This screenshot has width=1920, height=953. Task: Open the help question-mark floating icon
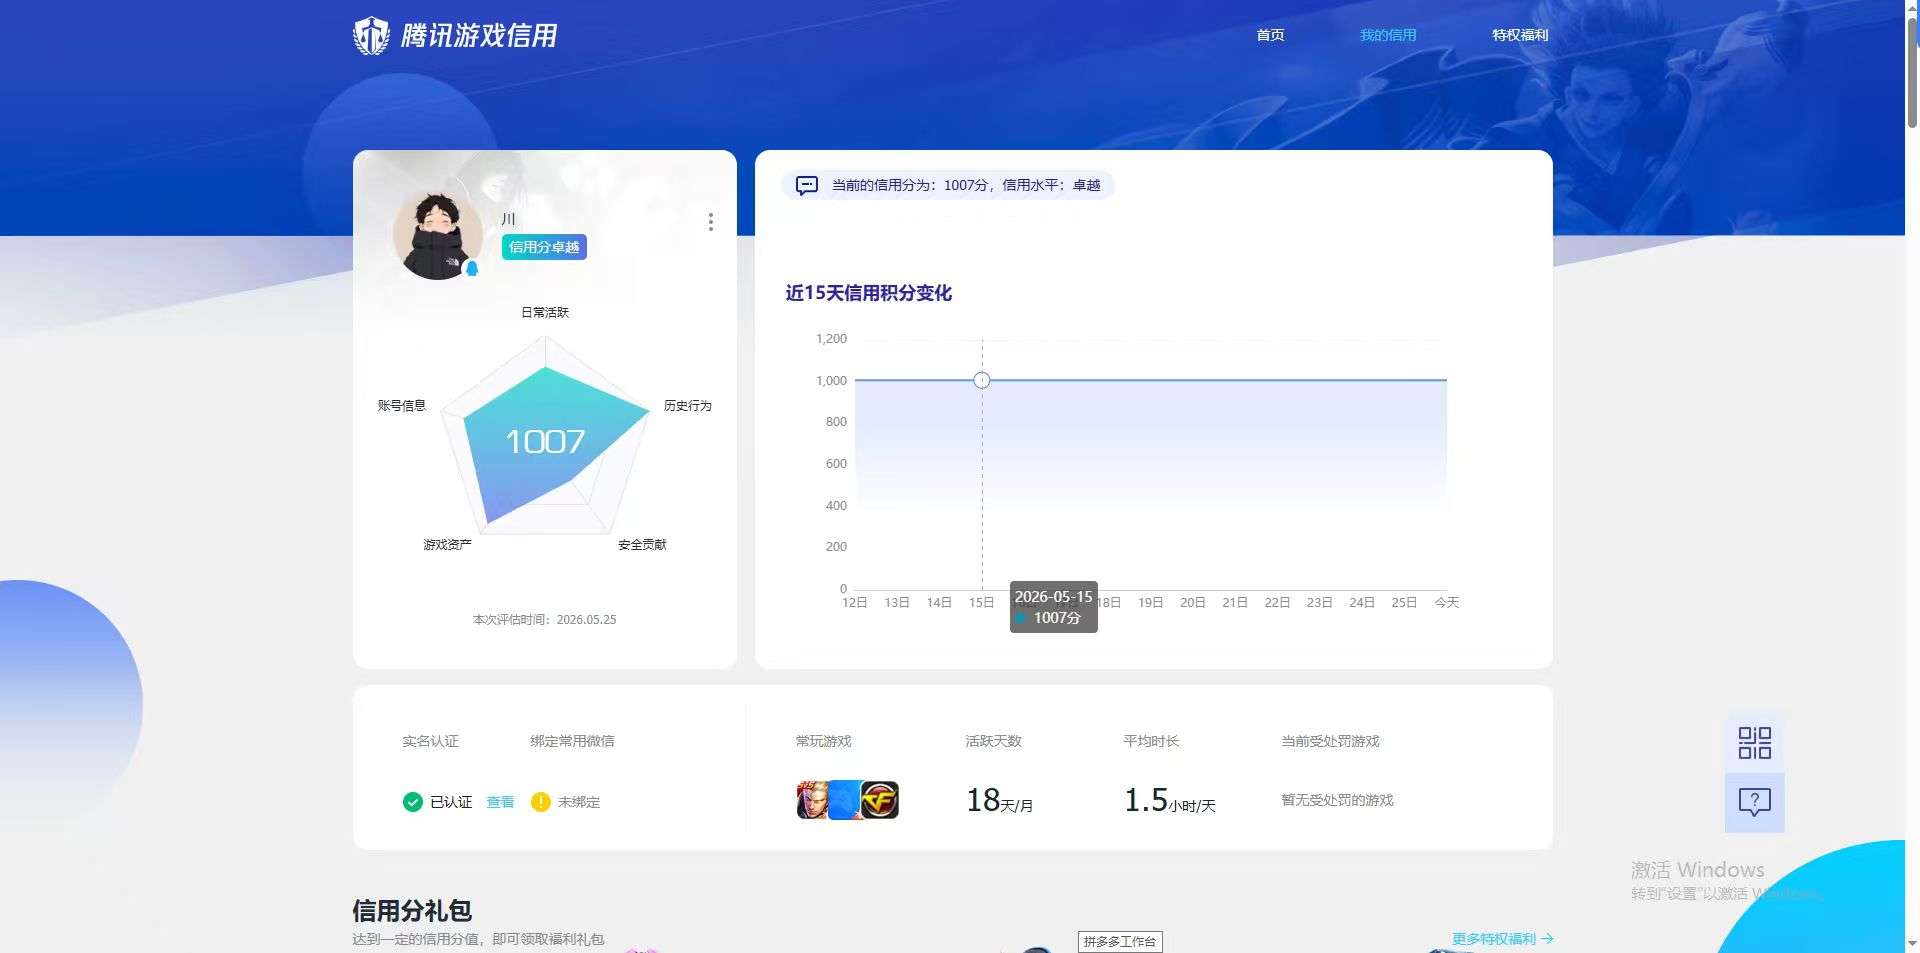click(x=1755, y=802)
